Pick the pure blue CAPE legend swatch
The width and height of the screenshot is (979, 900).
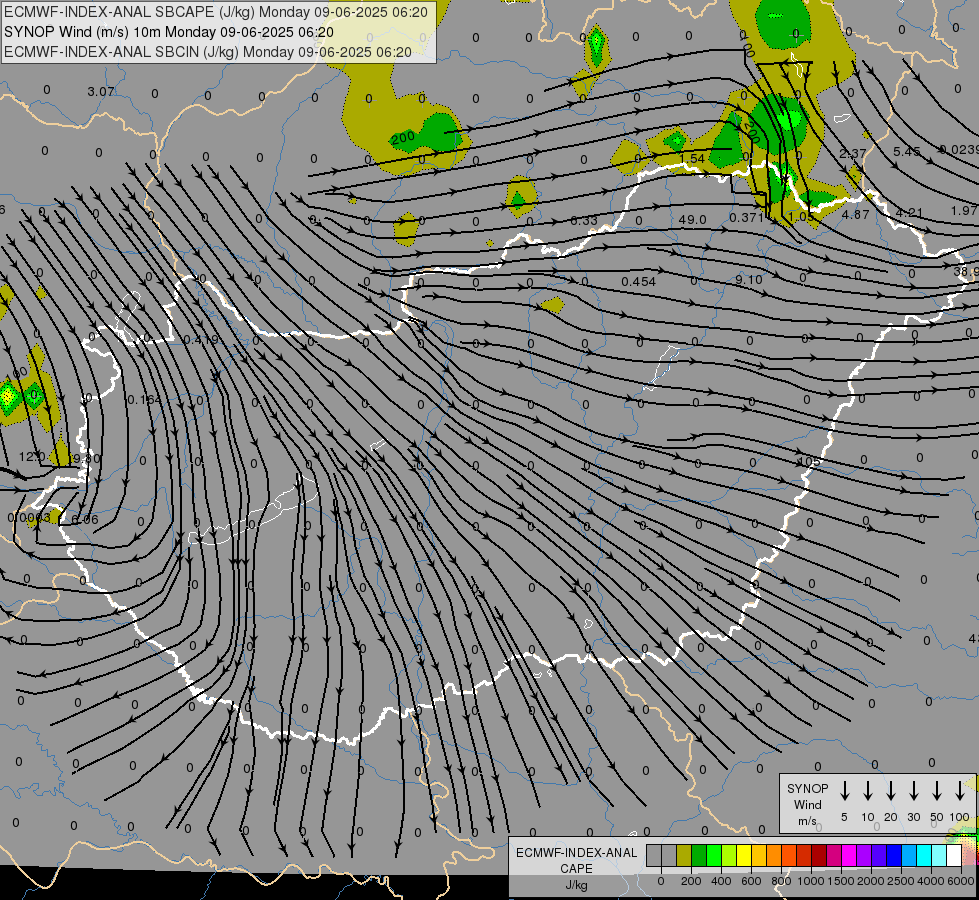(893, 855)
